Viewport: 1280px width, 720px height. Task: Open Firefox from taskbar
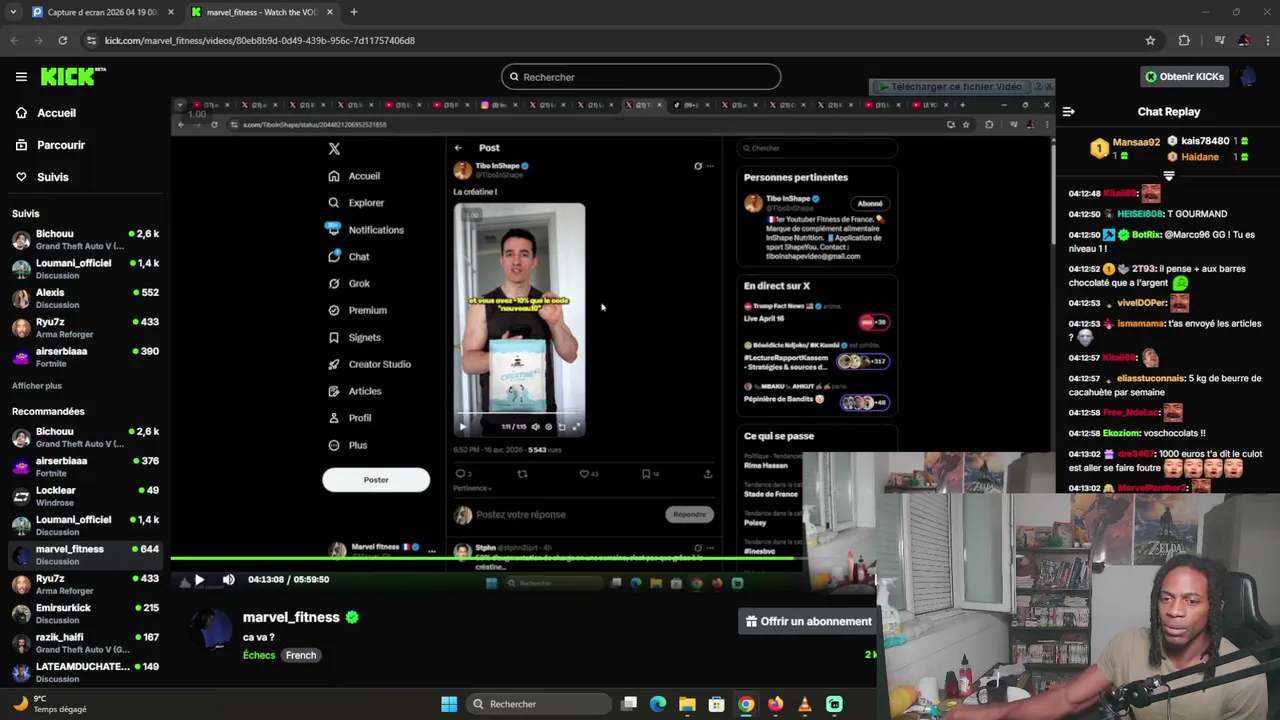(775, 704)
